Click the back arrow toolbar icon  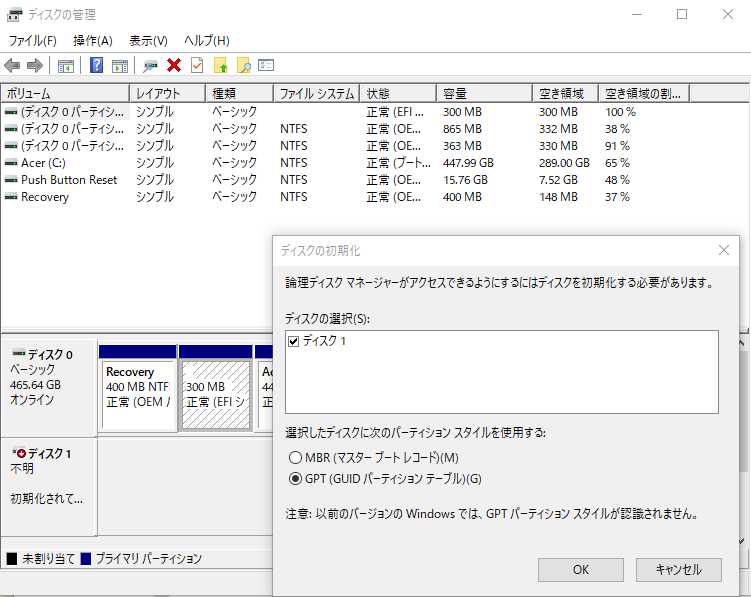[12, 65]
